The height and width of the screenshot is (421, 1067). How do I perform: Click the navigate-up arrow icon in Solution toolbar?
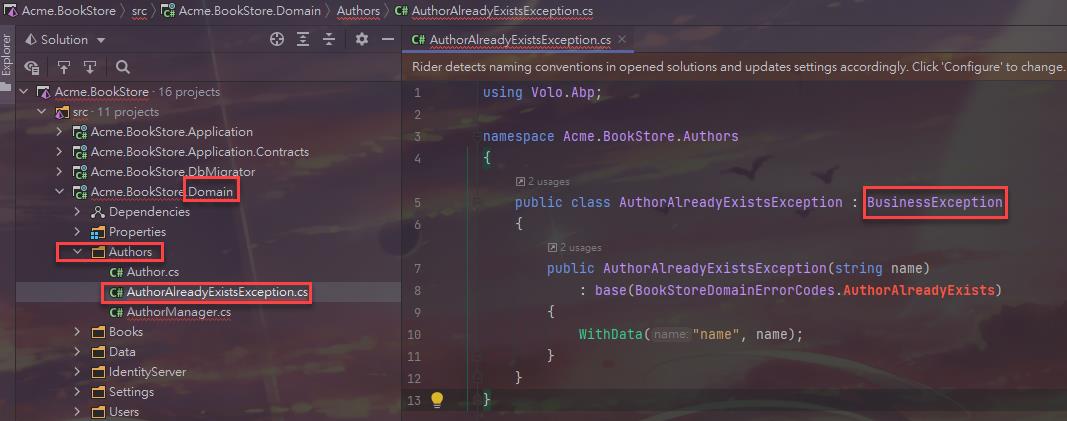[64, 67]
